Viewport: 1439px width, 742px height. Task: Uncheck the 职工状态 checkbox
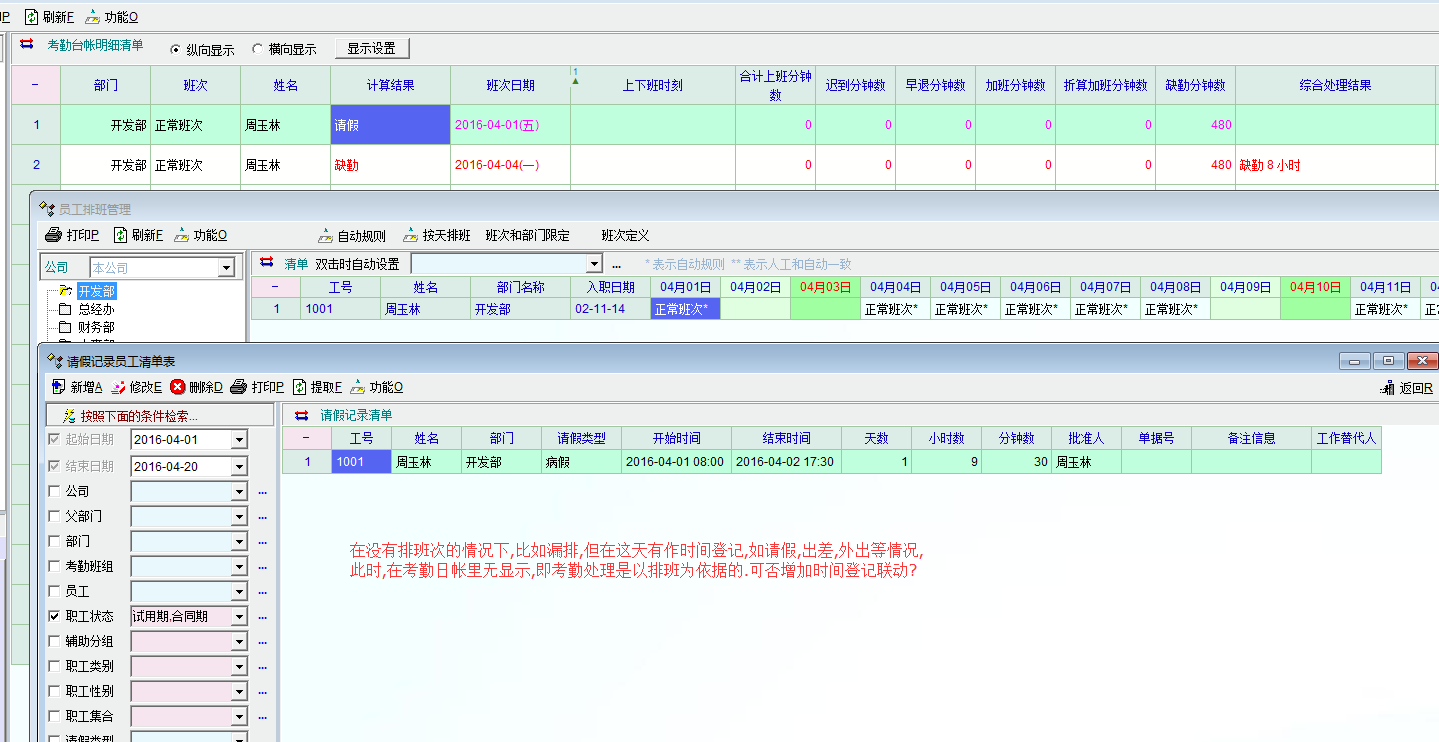click(x=54, y=616)
